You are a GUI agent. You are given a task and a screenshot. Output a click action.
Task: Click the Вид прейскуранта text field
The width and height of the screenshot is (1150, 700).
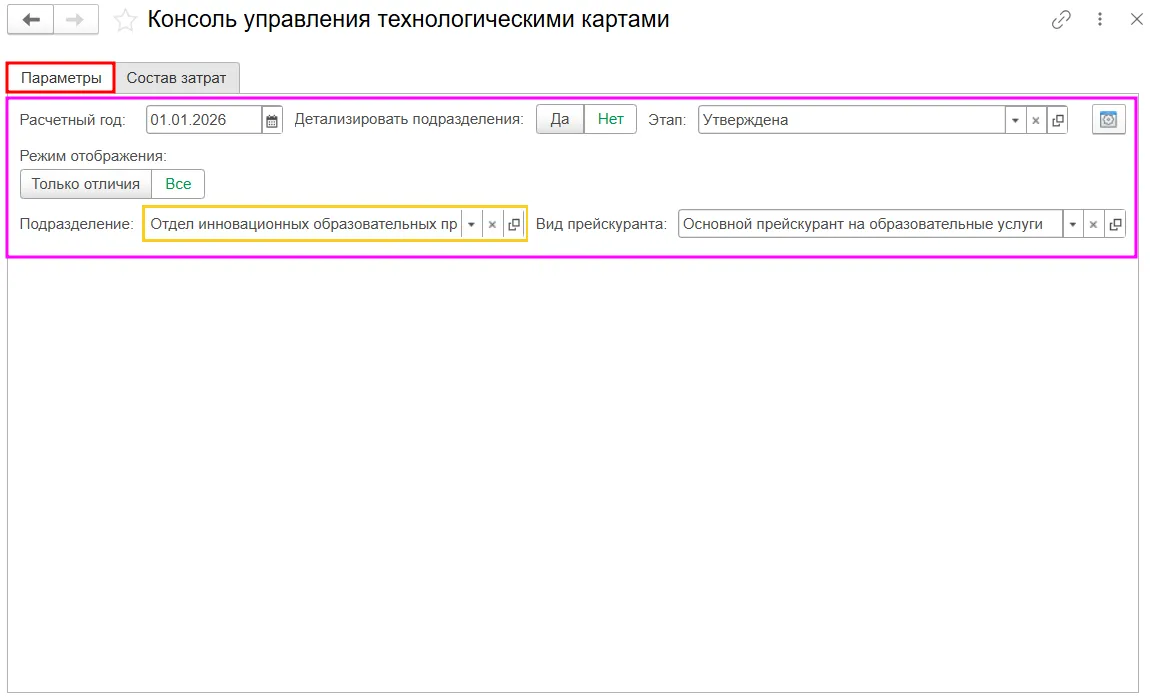click(x=871, y=225)
